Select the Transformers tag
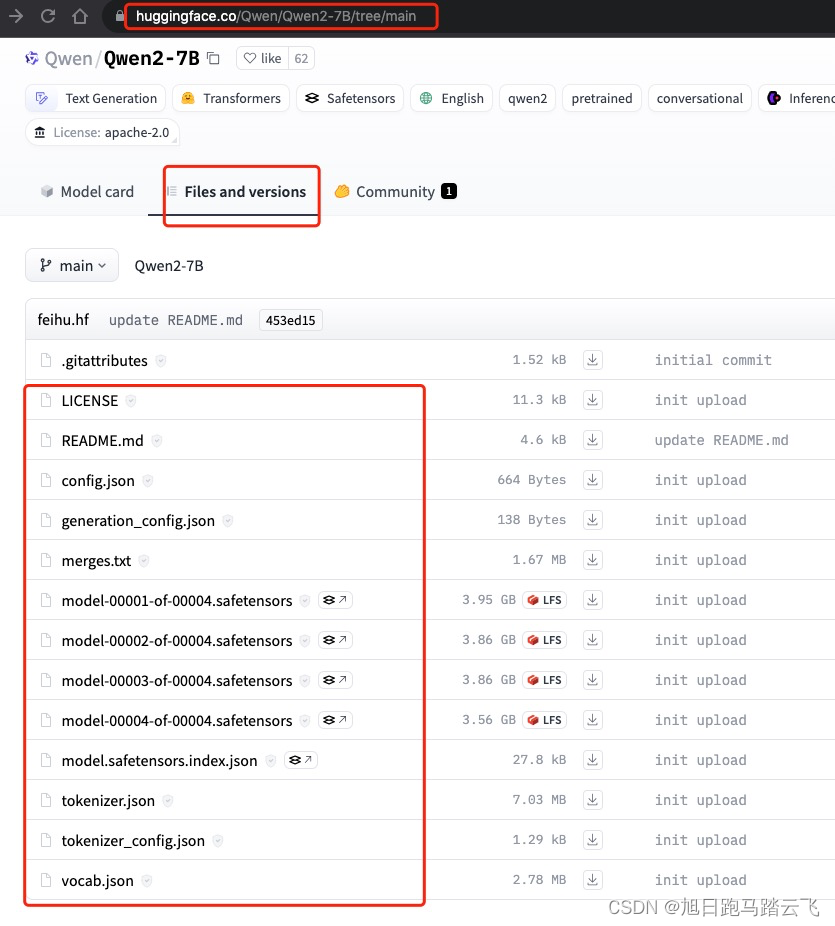This screenshot has width=835, height=926. 231,98
